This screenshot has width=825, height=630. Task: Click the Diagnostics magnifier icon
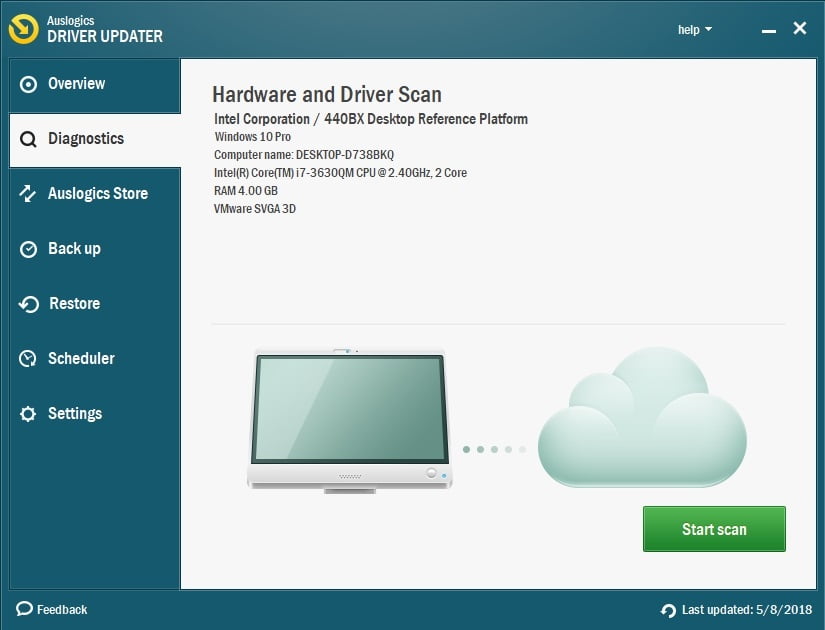click(x=28, y=140)
